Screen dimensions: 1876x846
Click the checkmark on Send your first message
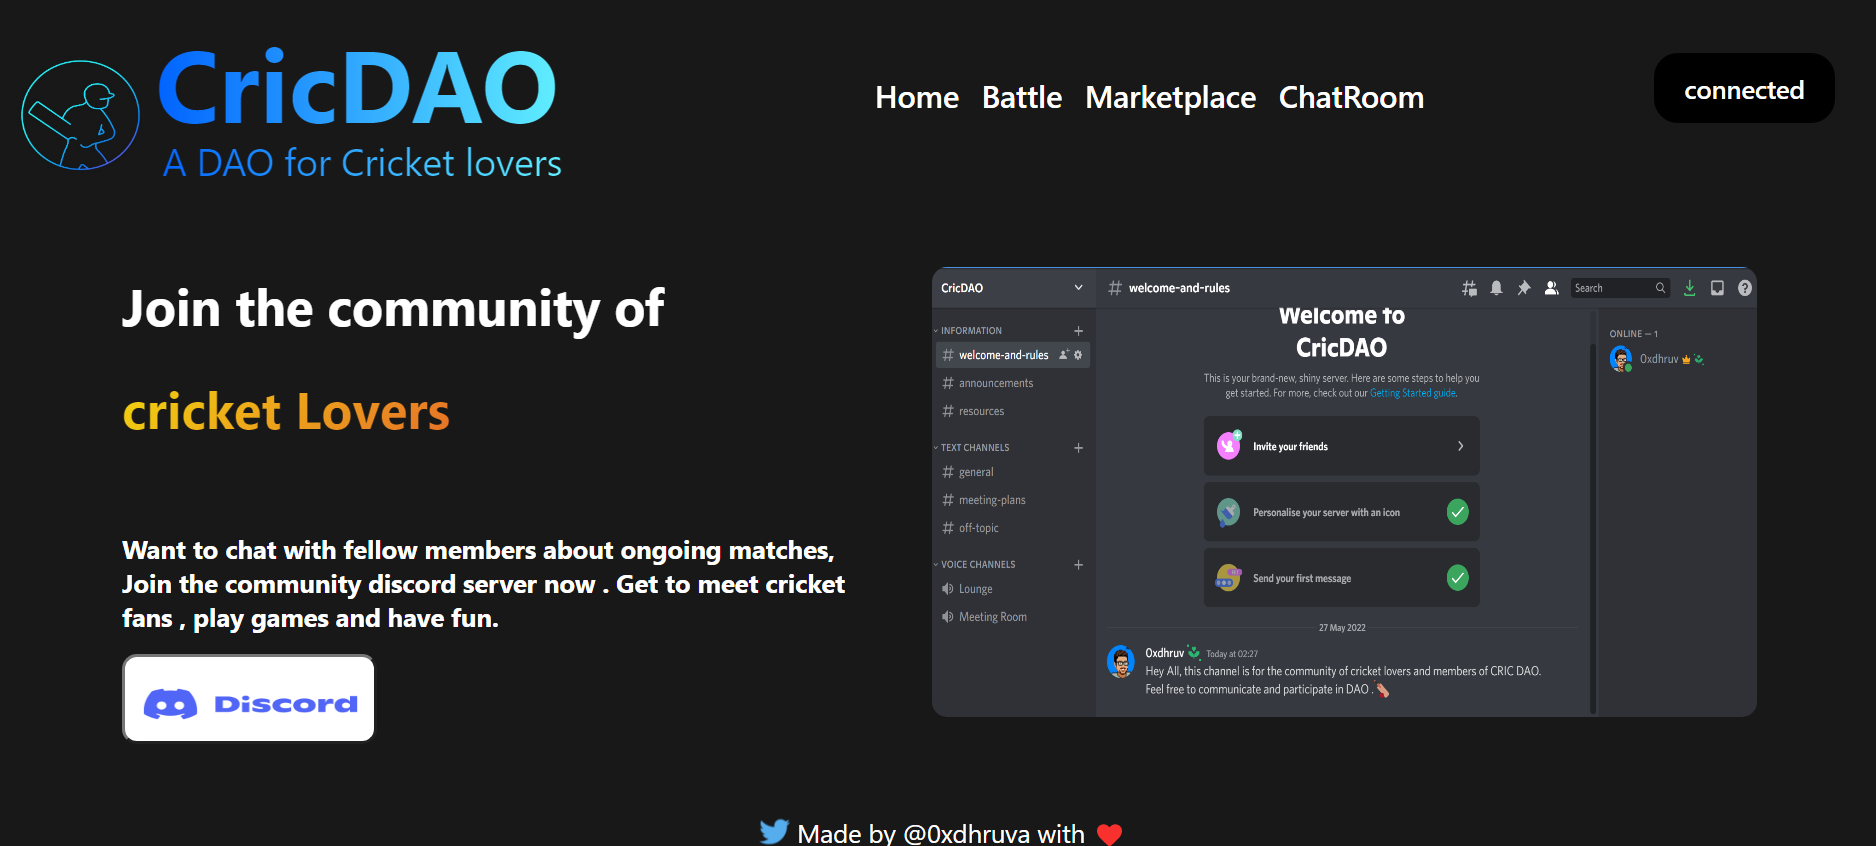pos(1458,578)
